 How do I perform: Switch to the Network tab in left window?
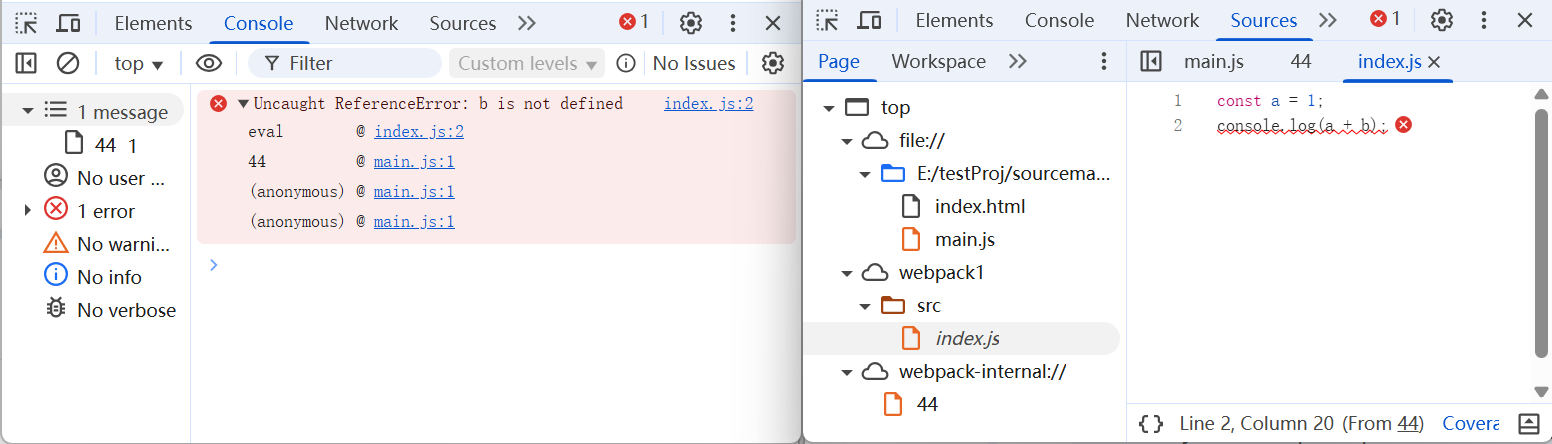[x=361, y=22]
